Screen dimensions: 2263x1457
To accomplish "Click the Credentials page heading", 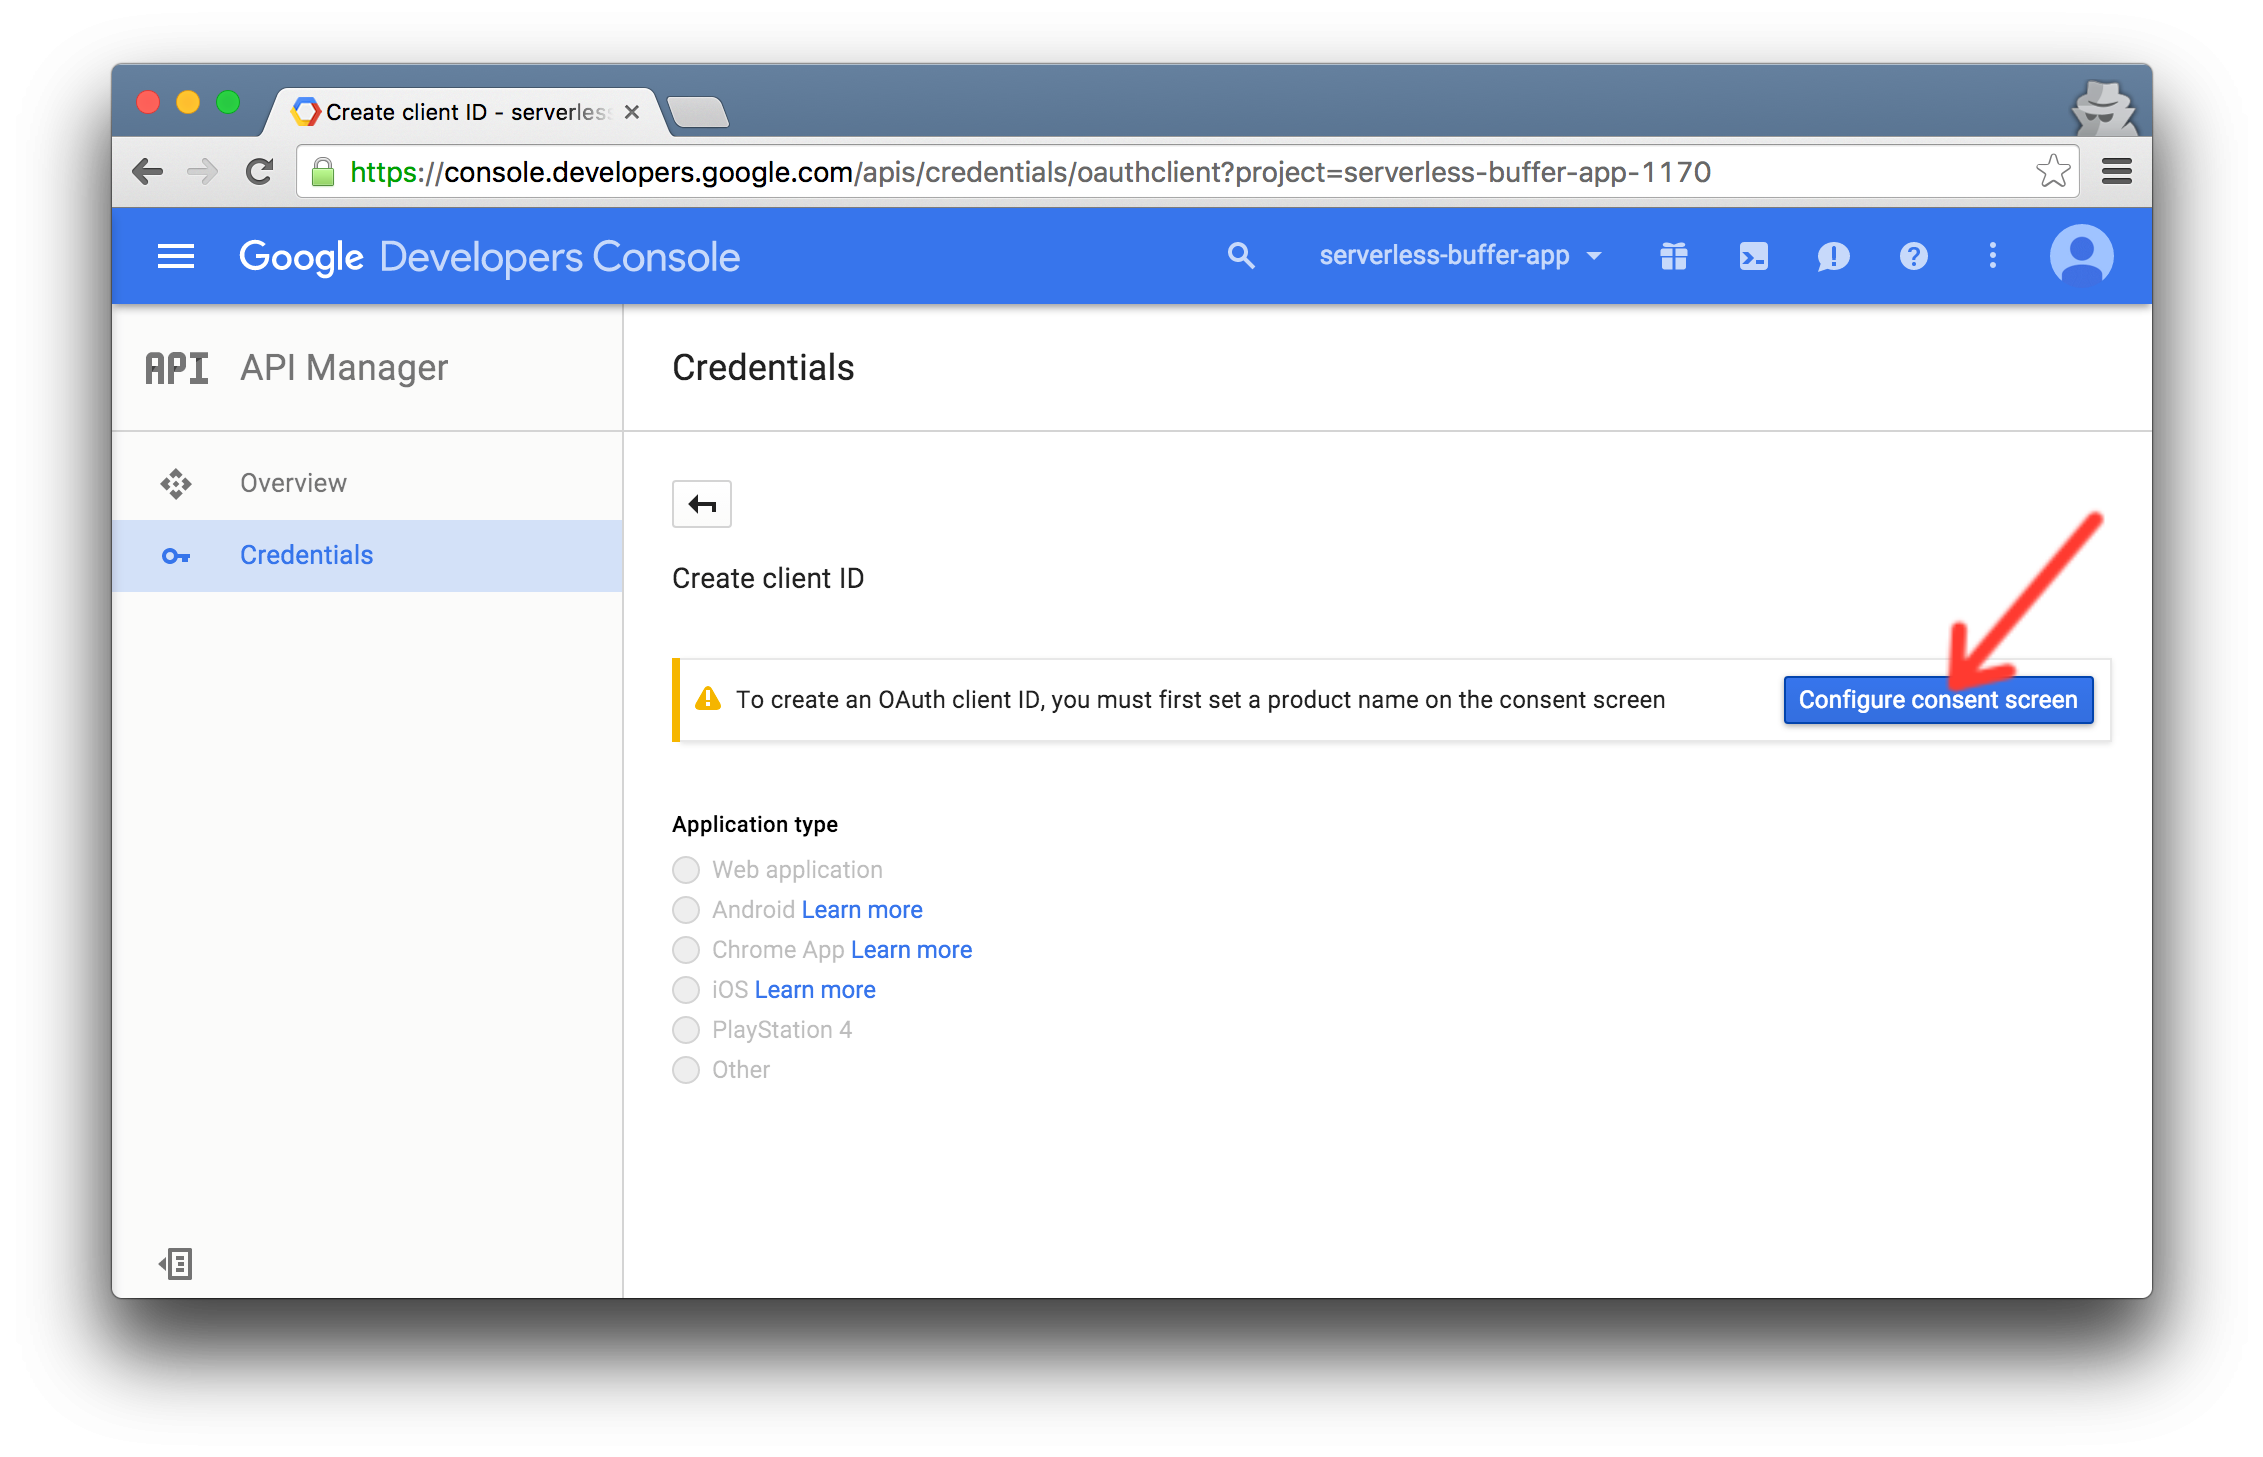I will (763, 368).
